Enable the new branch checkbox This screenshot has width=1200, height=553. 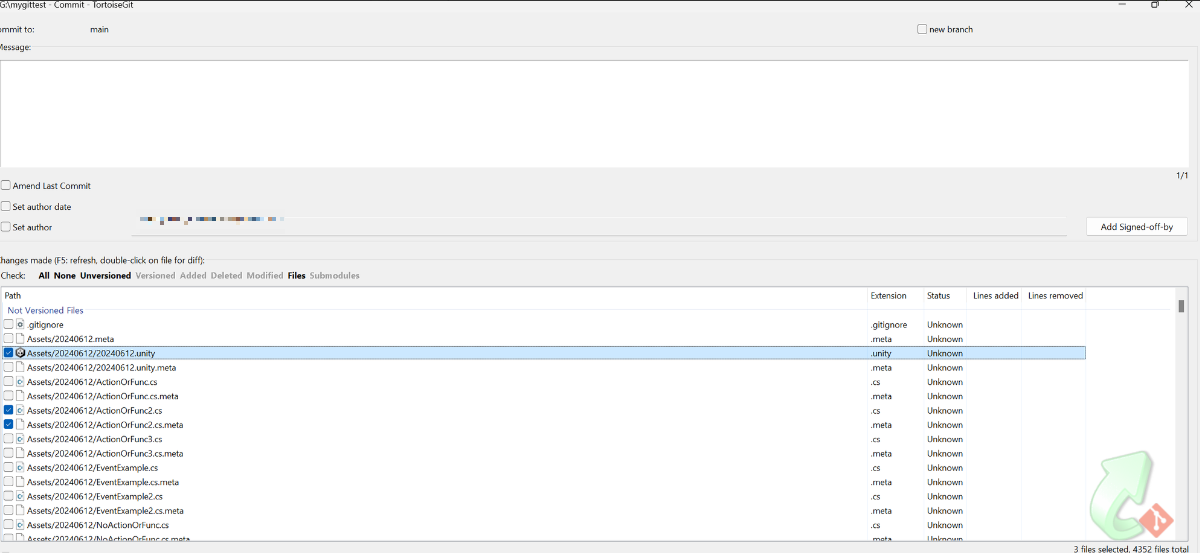pos(922,29)
